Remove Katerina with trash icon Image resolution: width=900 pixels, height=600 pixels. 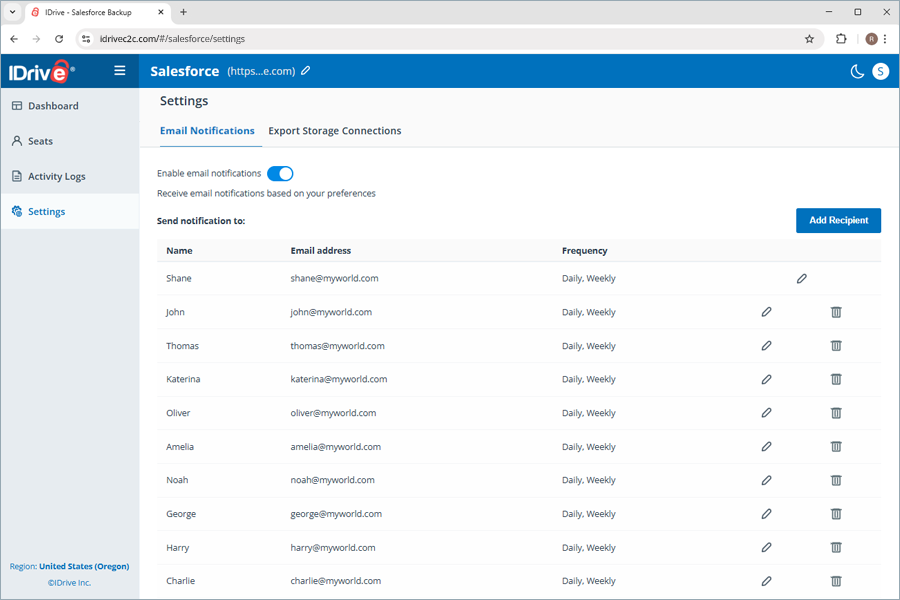(x=836, y=379)
